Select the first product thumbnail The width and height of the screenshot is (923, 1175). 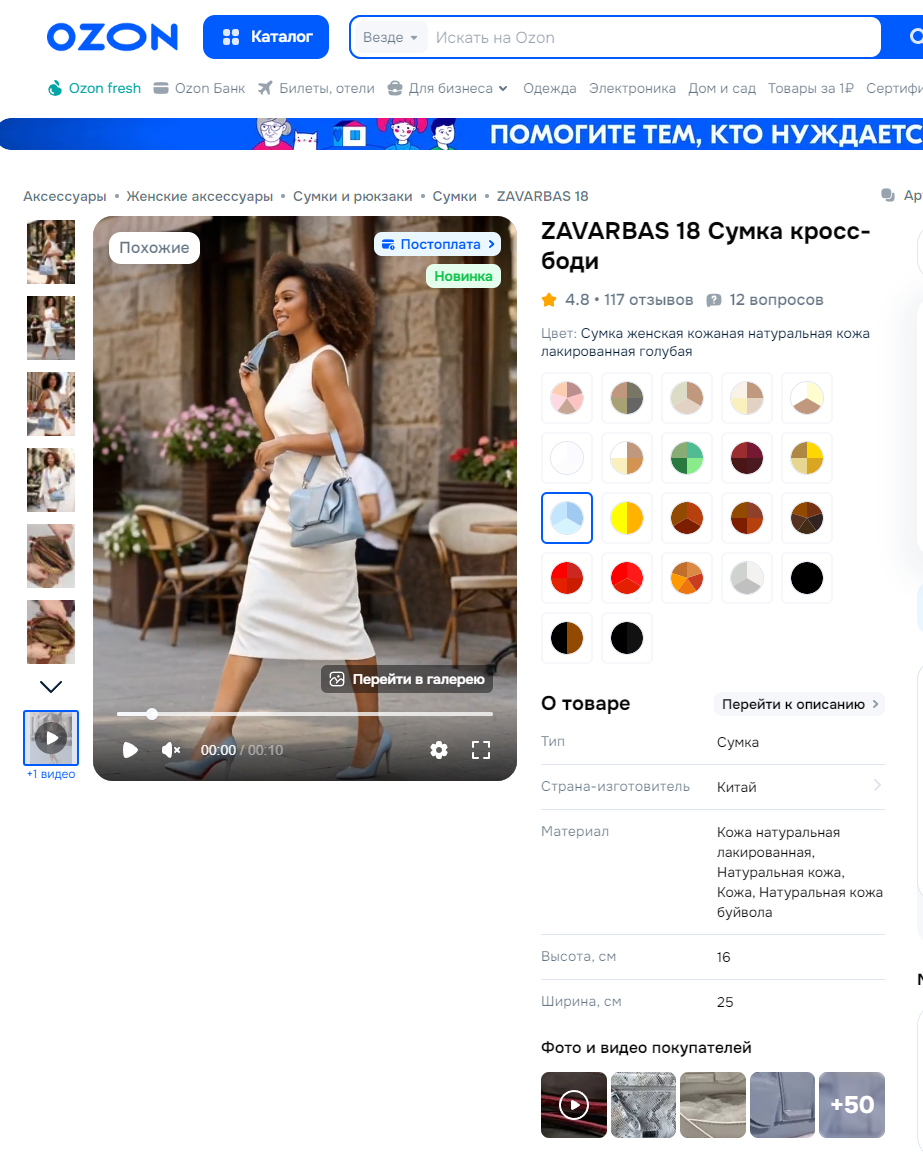(51, 252)
